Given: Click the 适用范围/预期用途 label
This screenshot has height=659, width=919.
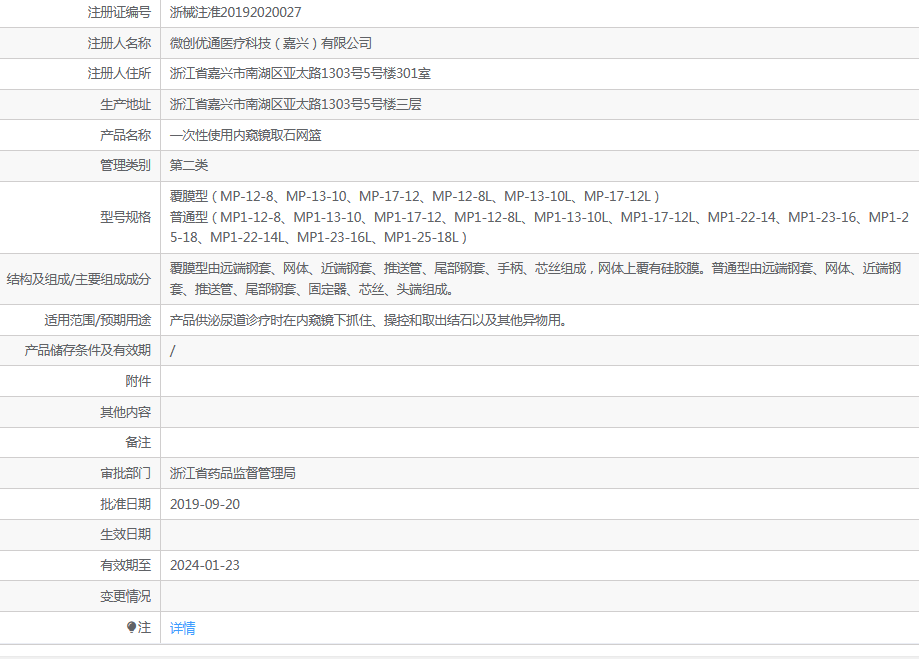Looking at the screenshot, I should pos(98,320).
